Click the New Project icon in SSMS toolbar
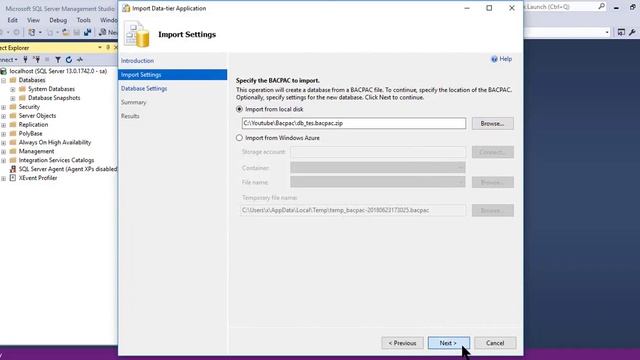This screenshot has width=640, height=360. click(x=31, y=32)
